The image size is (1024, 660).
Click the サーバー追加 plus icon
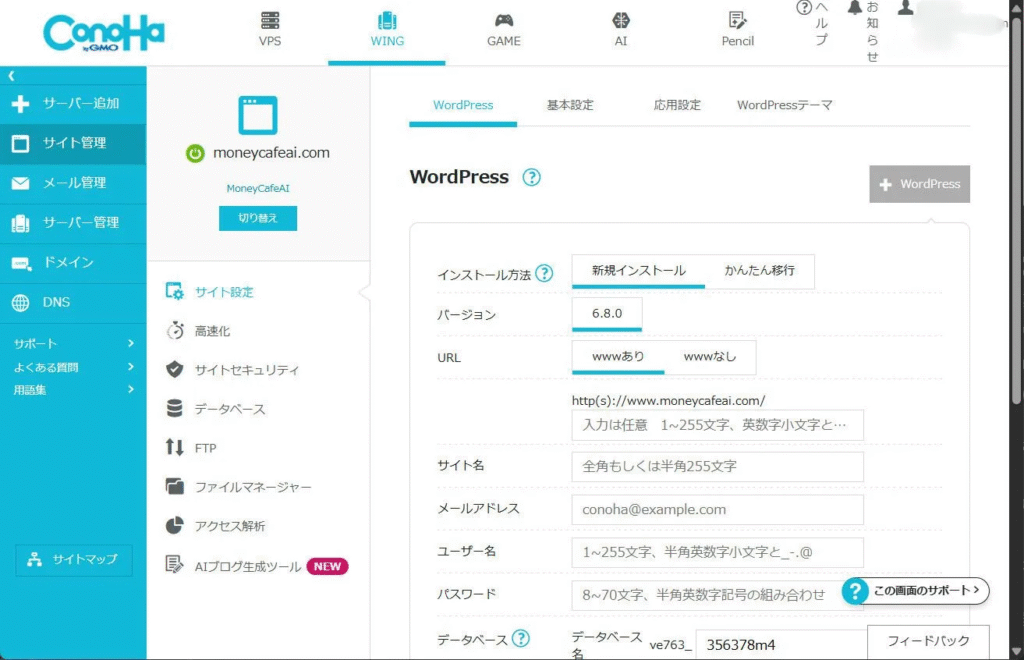20,104
